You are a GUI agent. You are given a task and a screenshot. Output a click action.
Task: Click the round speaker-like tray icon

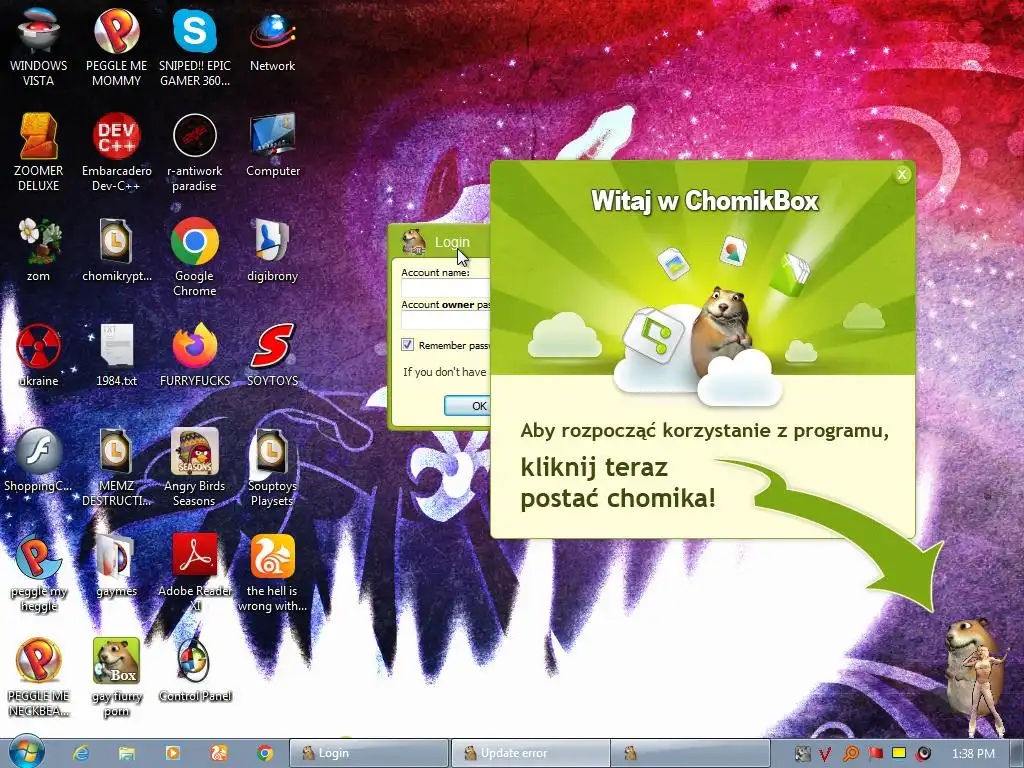923,754
